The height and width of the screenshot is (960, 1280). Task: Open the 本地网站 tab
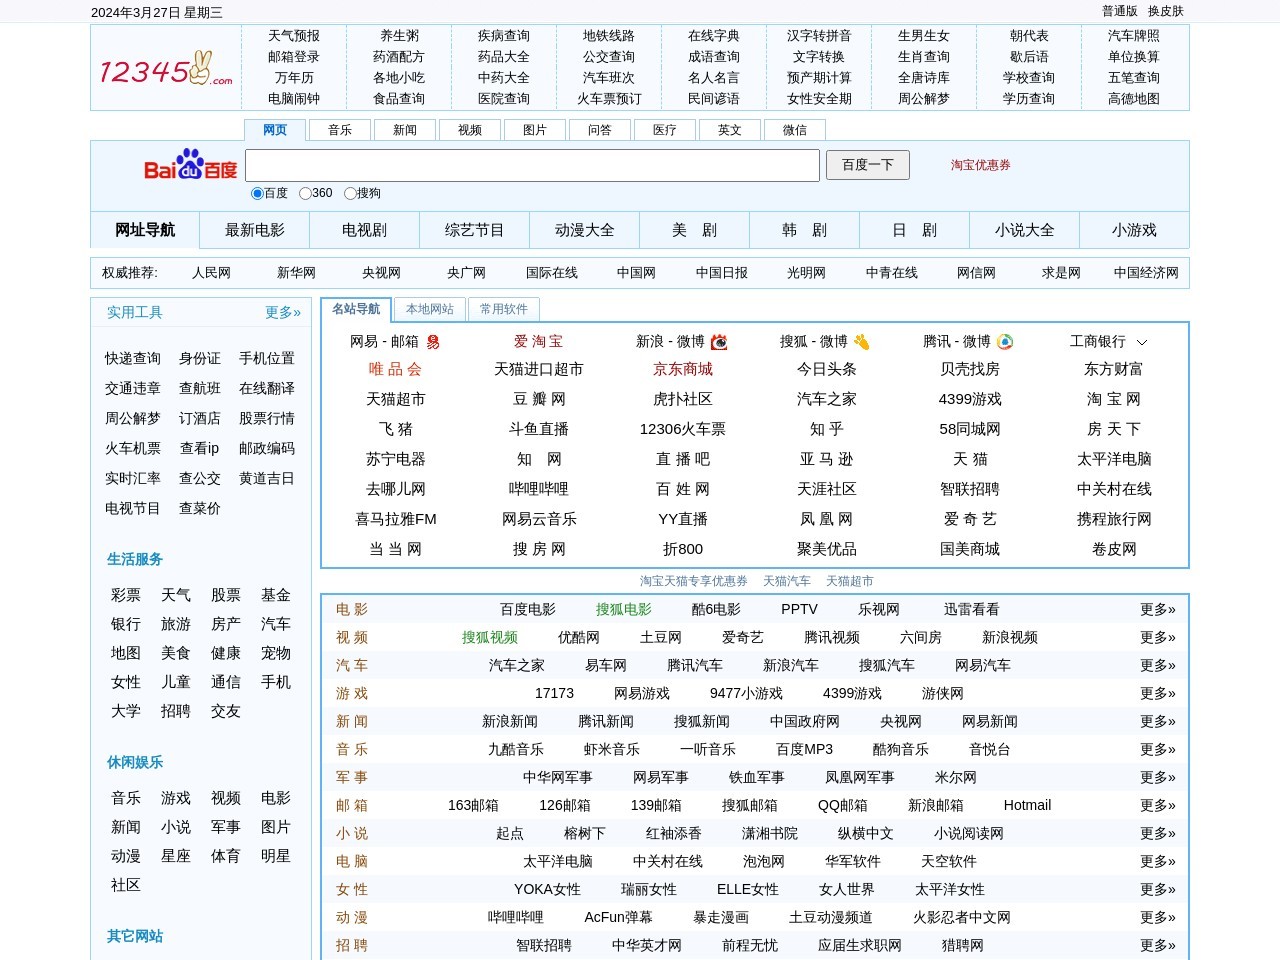(430, 309)
